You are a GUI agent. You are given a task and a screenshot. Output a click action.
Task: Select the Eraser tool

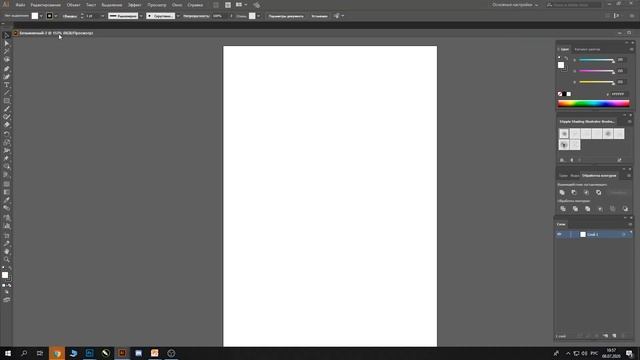click(x=7, y=125)
